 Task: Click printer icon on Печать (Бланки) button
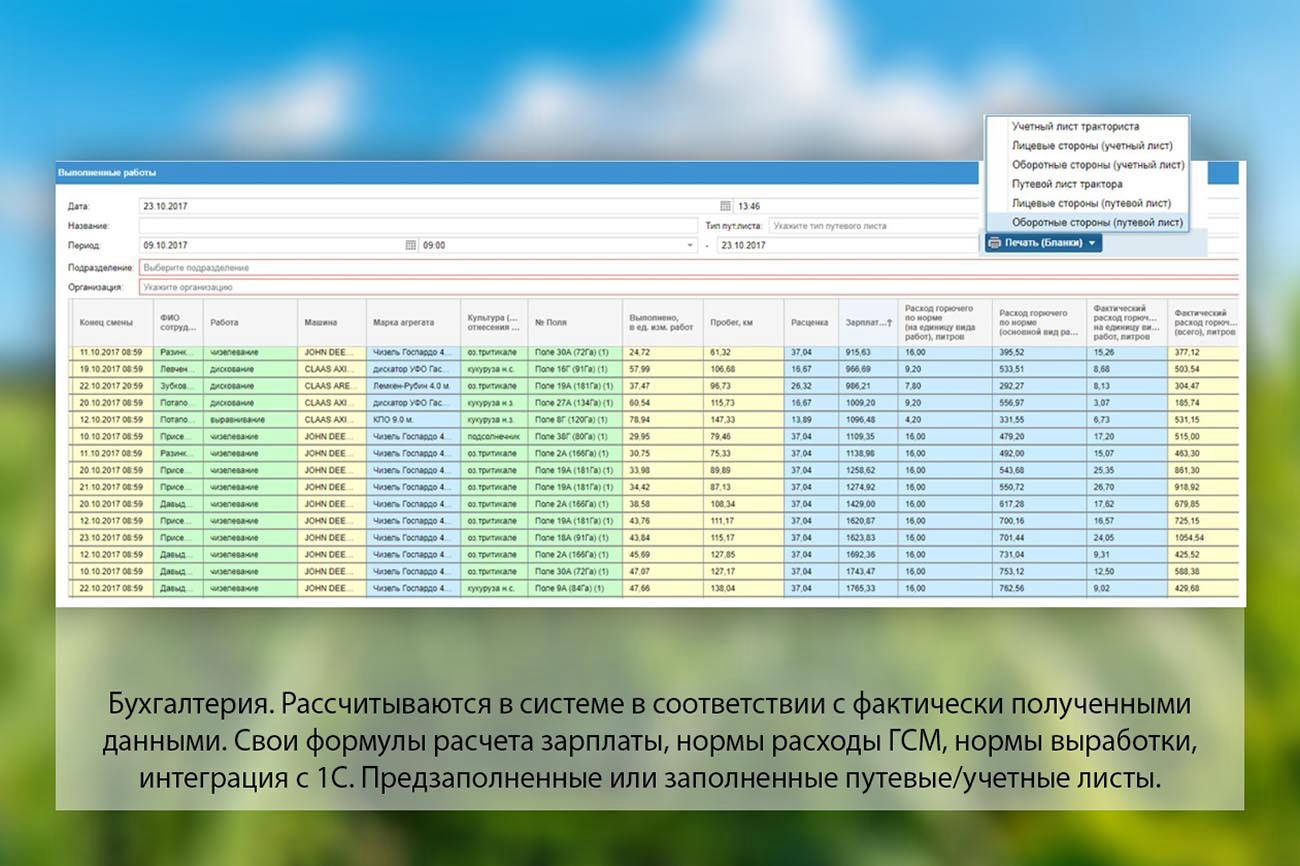coord(994,243)
